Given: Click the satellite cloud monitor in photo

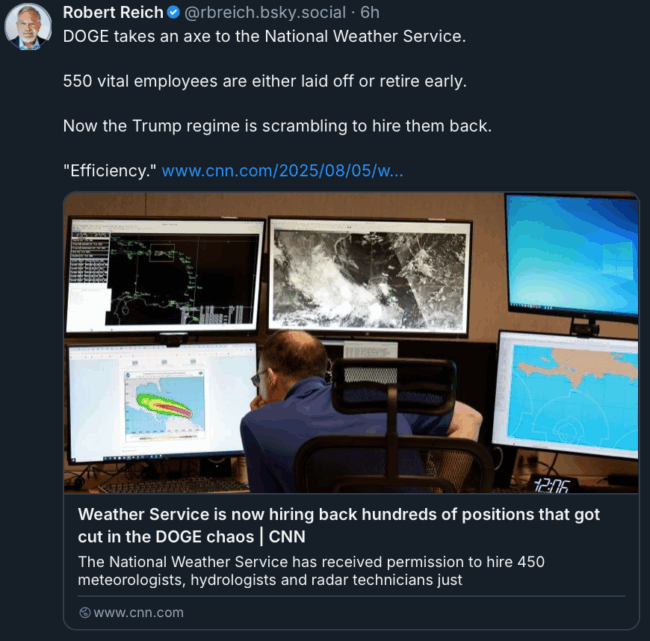Looking at the screenshot, I should (x=369, y=276).
